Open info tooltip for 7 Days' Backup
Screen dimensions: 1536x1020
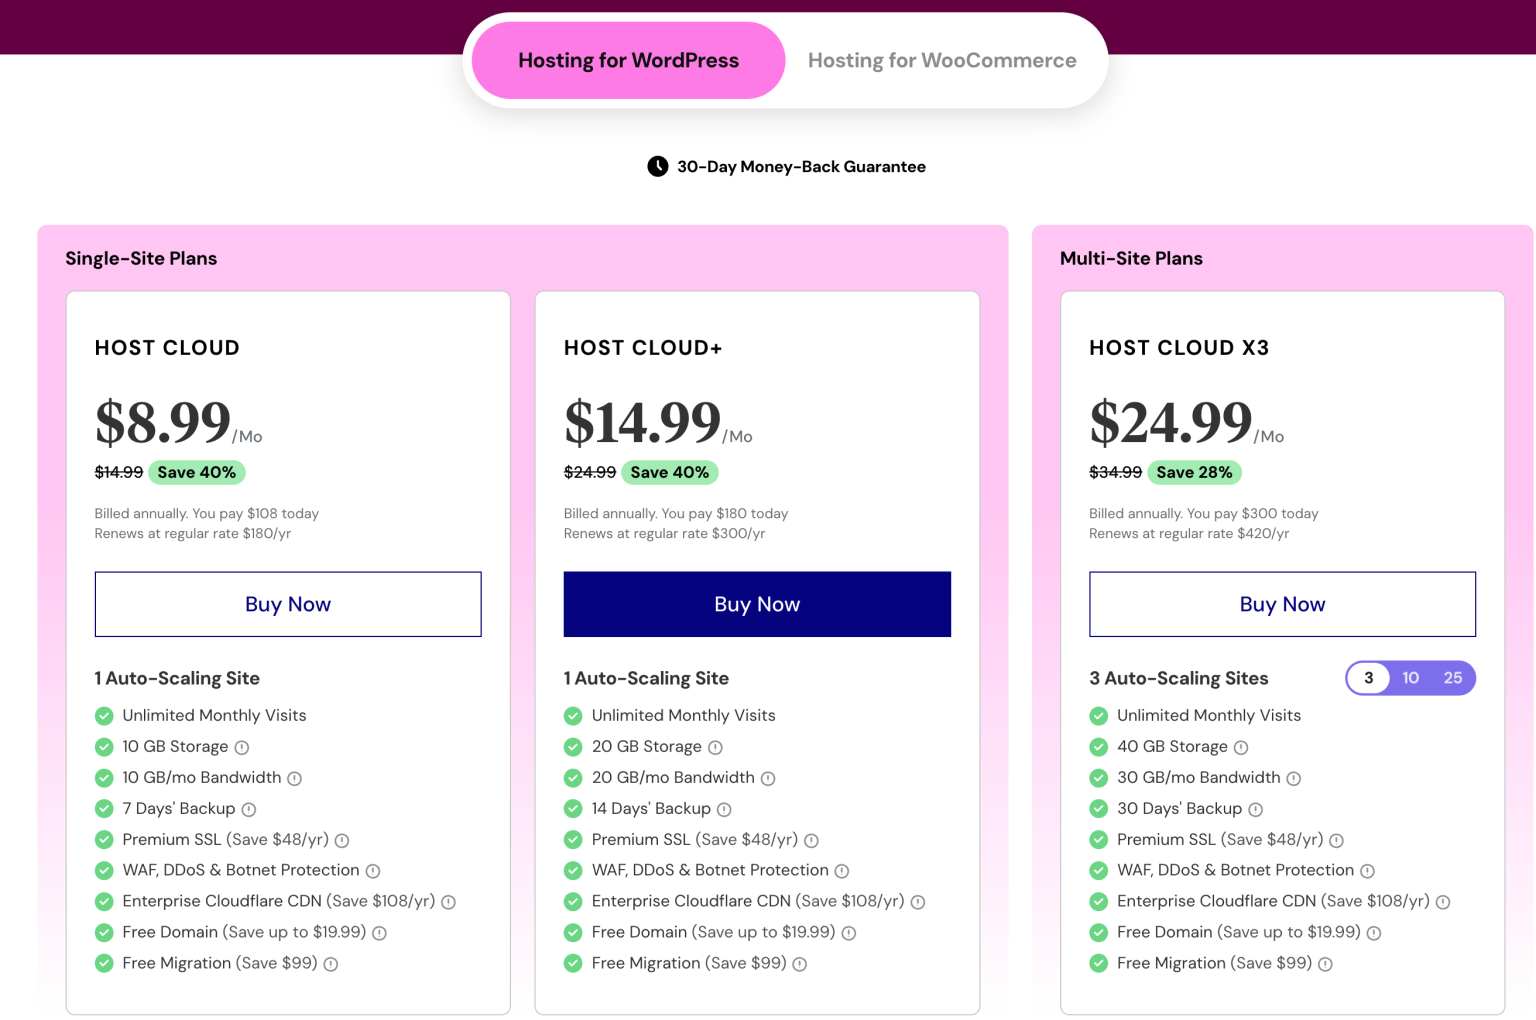pos(249,809)
